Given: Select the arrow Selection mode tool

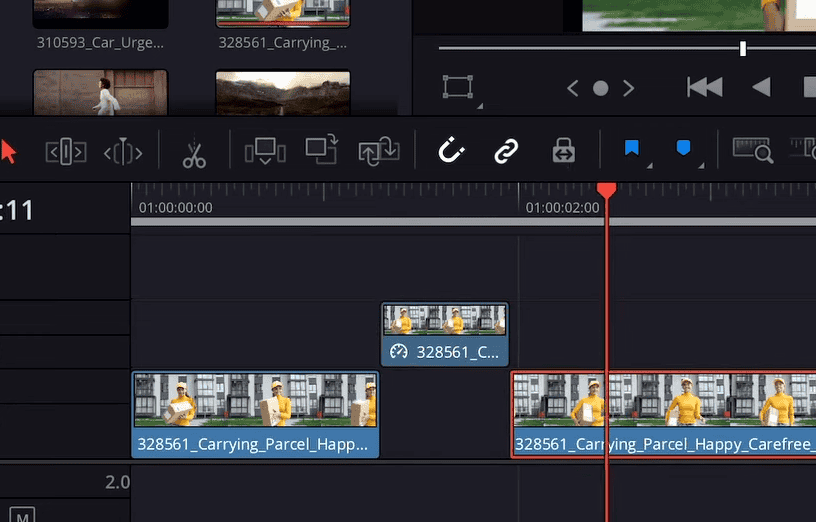Looking at the screenshot, I should pos(8,152).
